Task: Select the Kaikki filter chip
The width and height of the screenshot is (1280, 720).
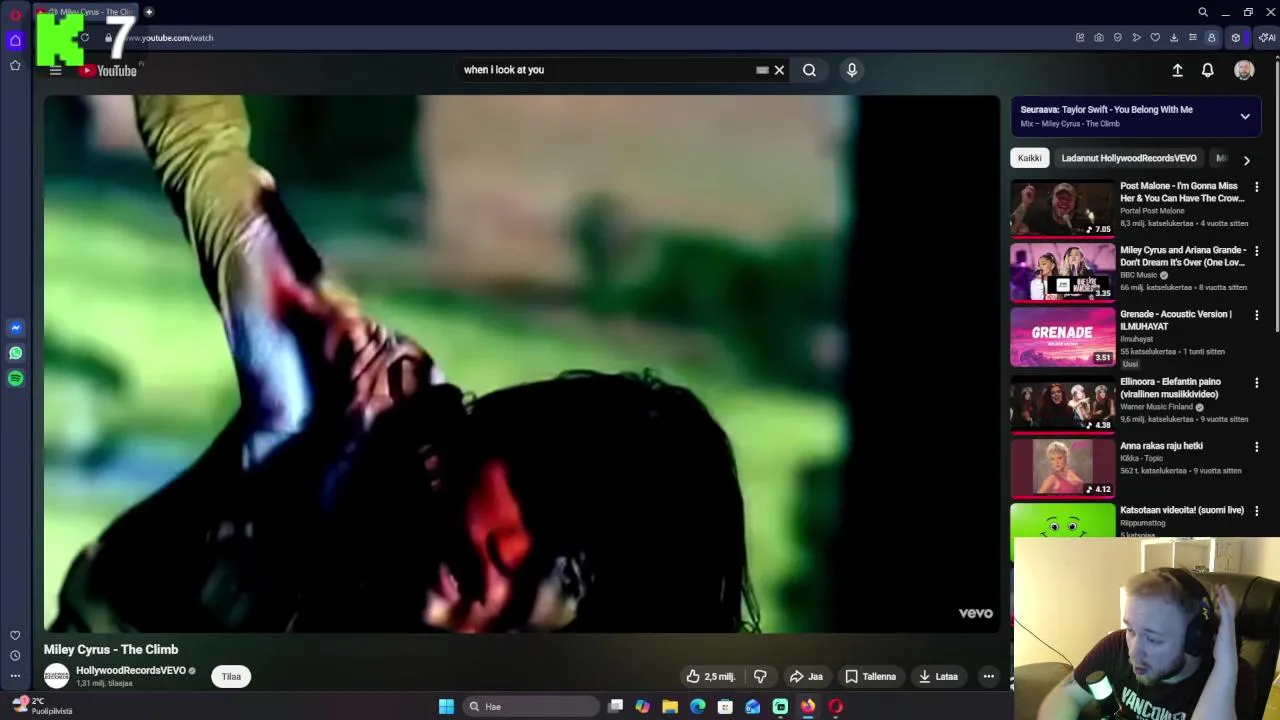Action: pos(1029,158)
